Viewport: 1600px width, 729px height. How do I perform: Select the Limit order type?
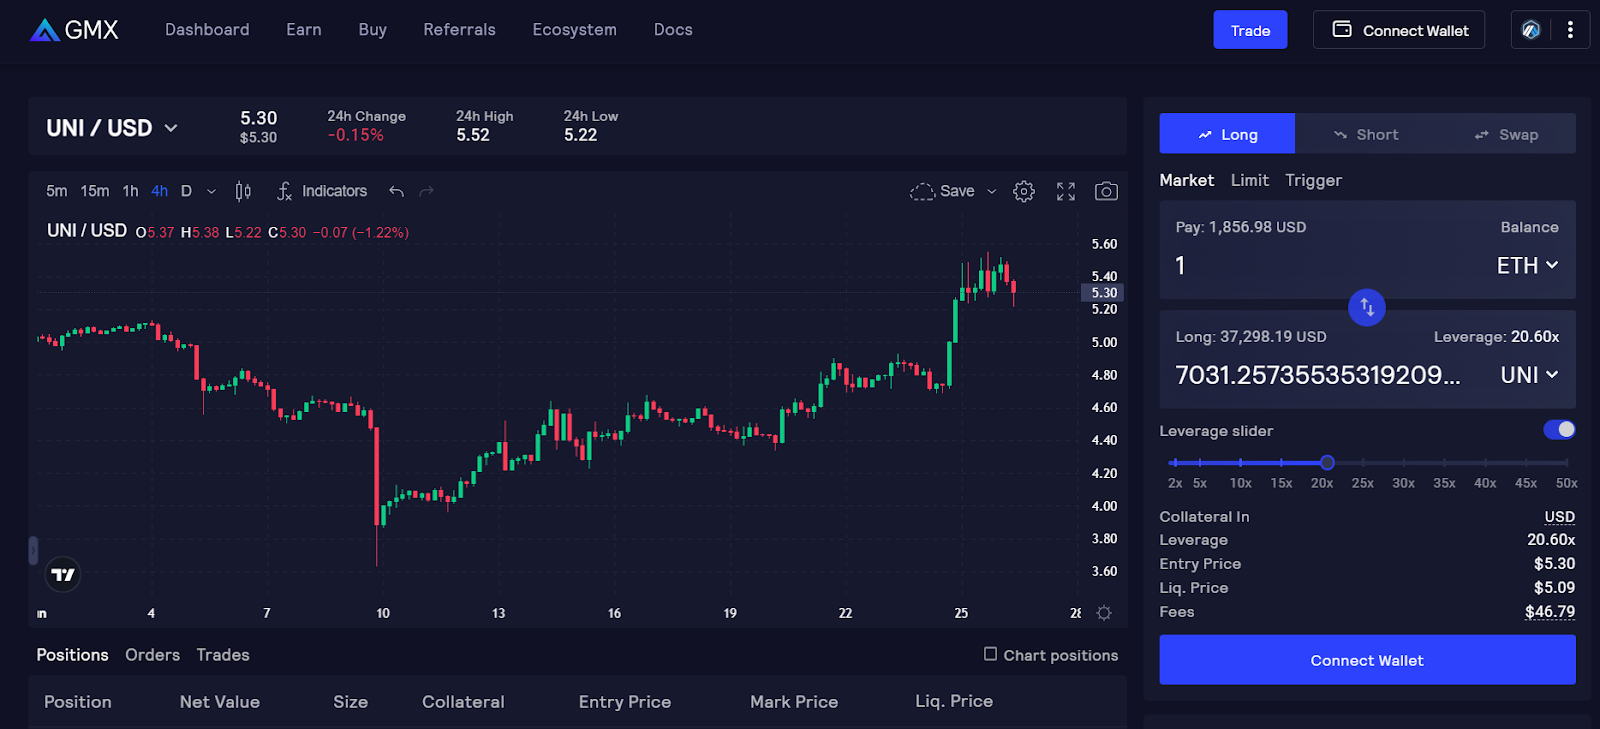point(1250,180)
